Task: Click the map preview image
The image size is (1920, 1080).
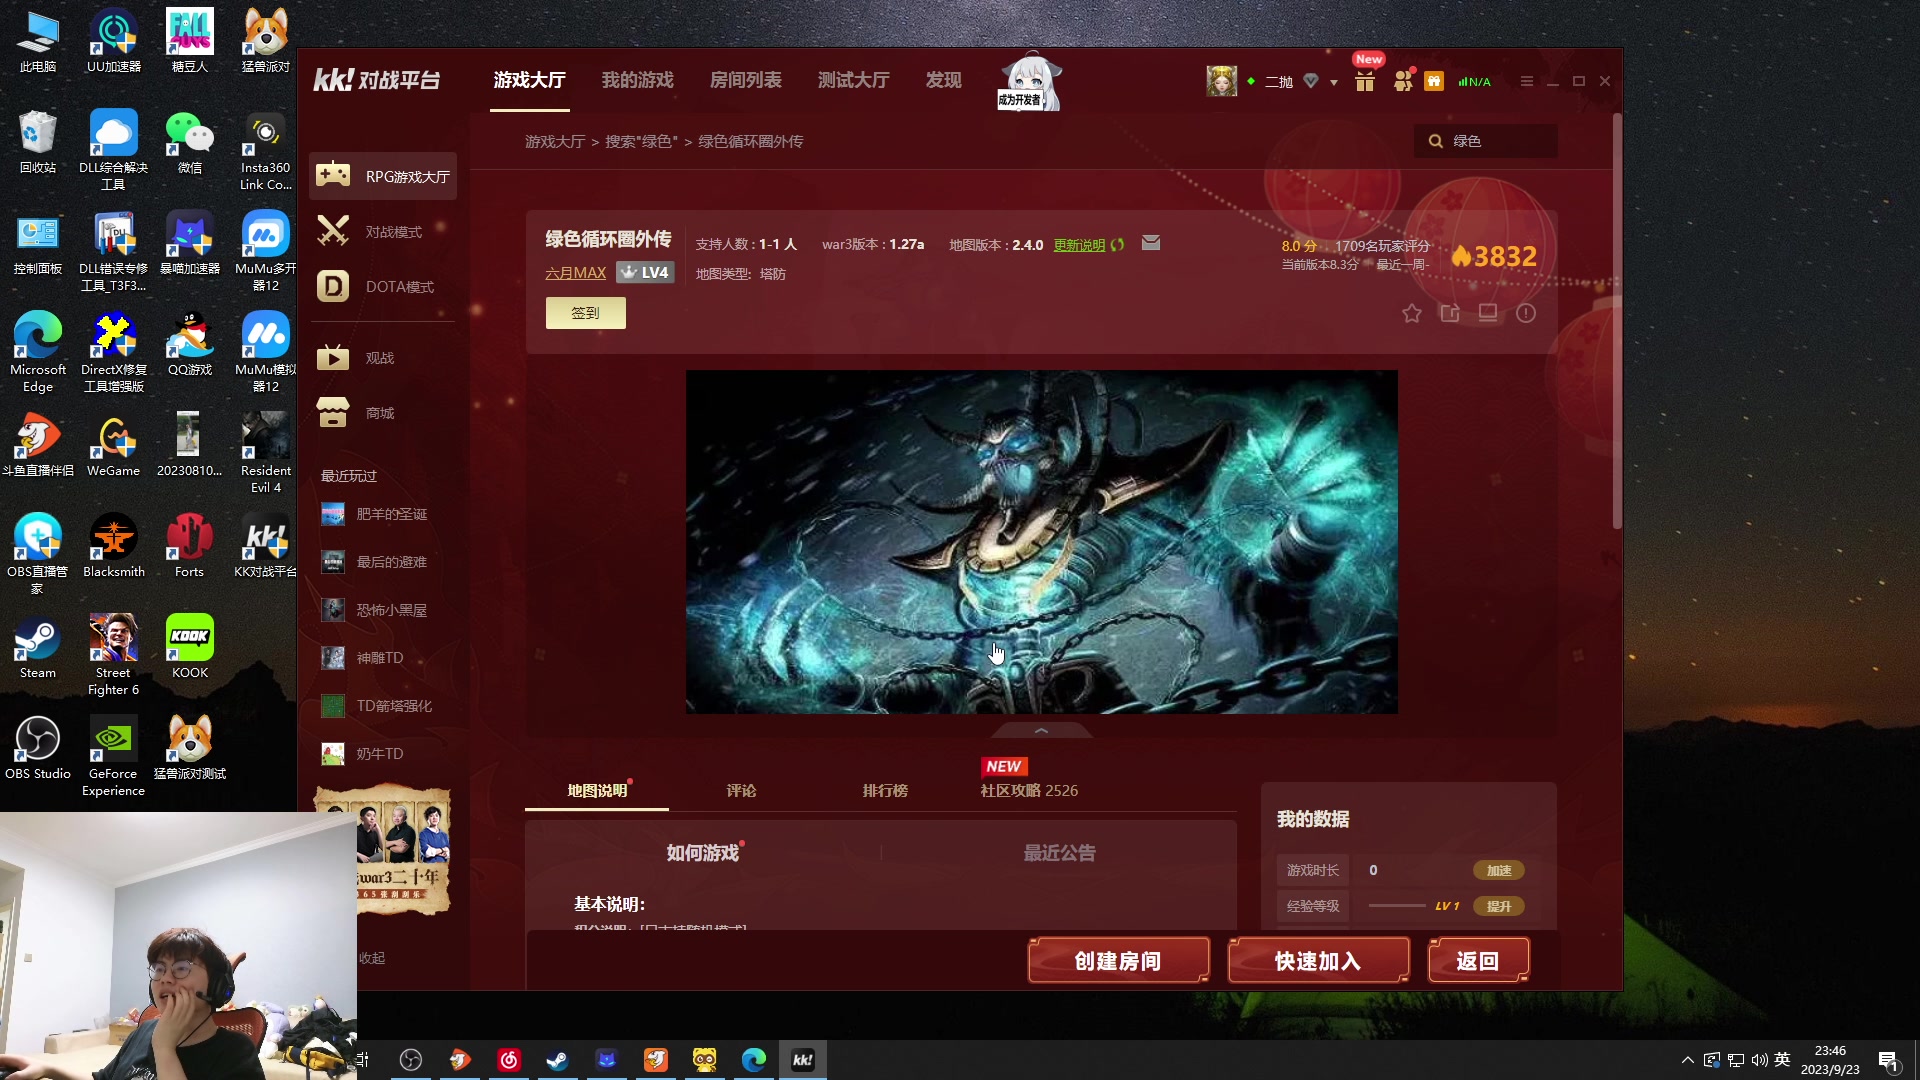Action: (x=1041, y=542)
